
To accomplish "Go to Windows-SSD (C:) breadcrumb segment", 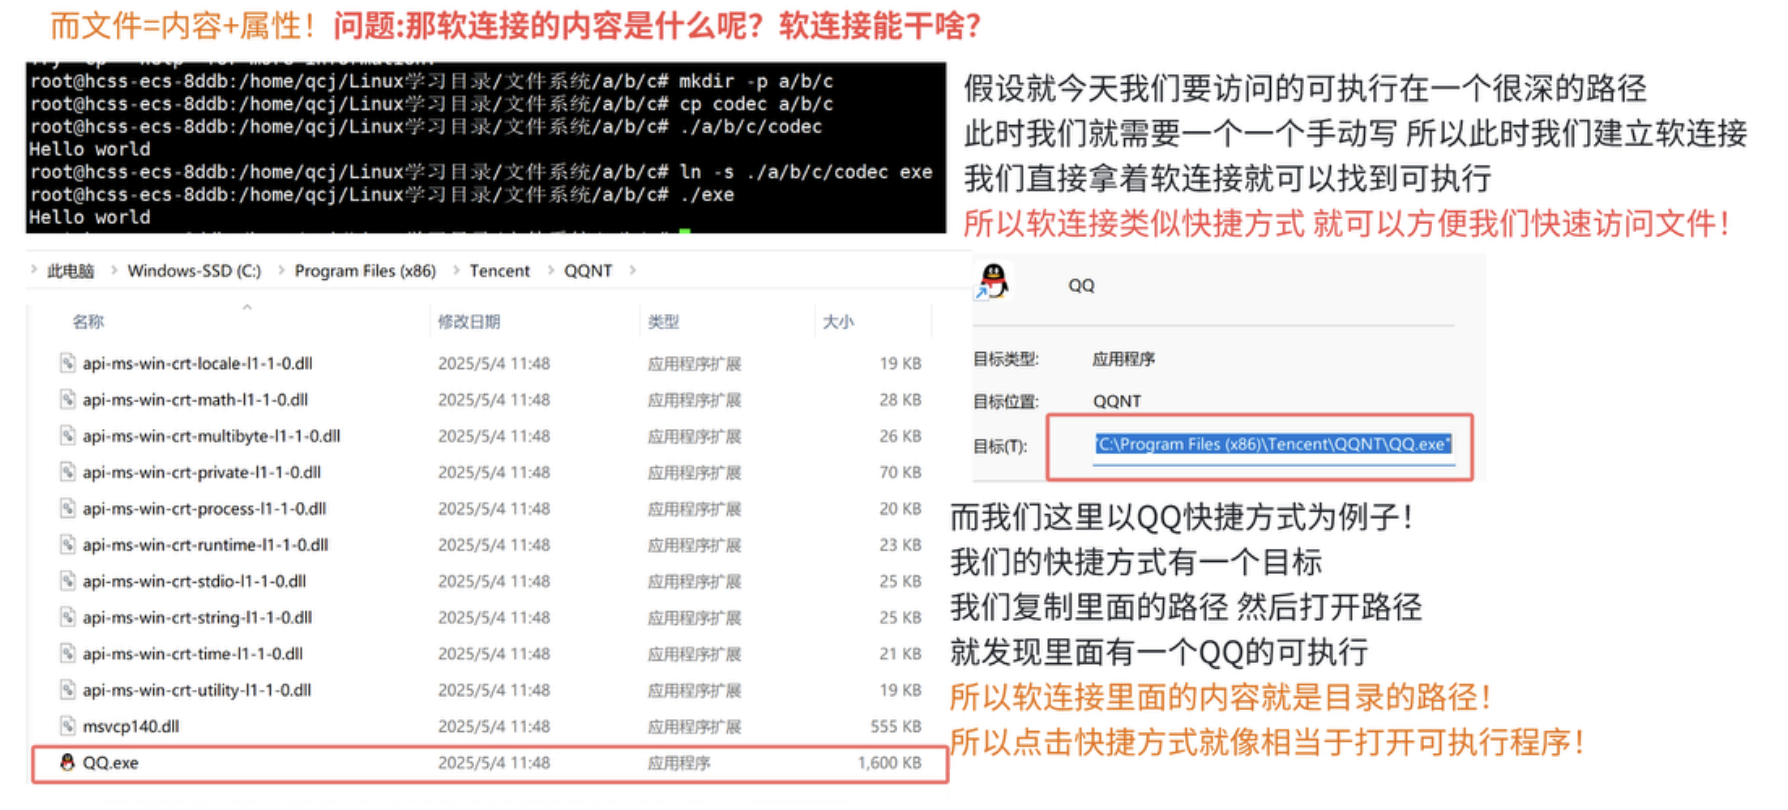I will pyautogui.click(x=194, y=271).
